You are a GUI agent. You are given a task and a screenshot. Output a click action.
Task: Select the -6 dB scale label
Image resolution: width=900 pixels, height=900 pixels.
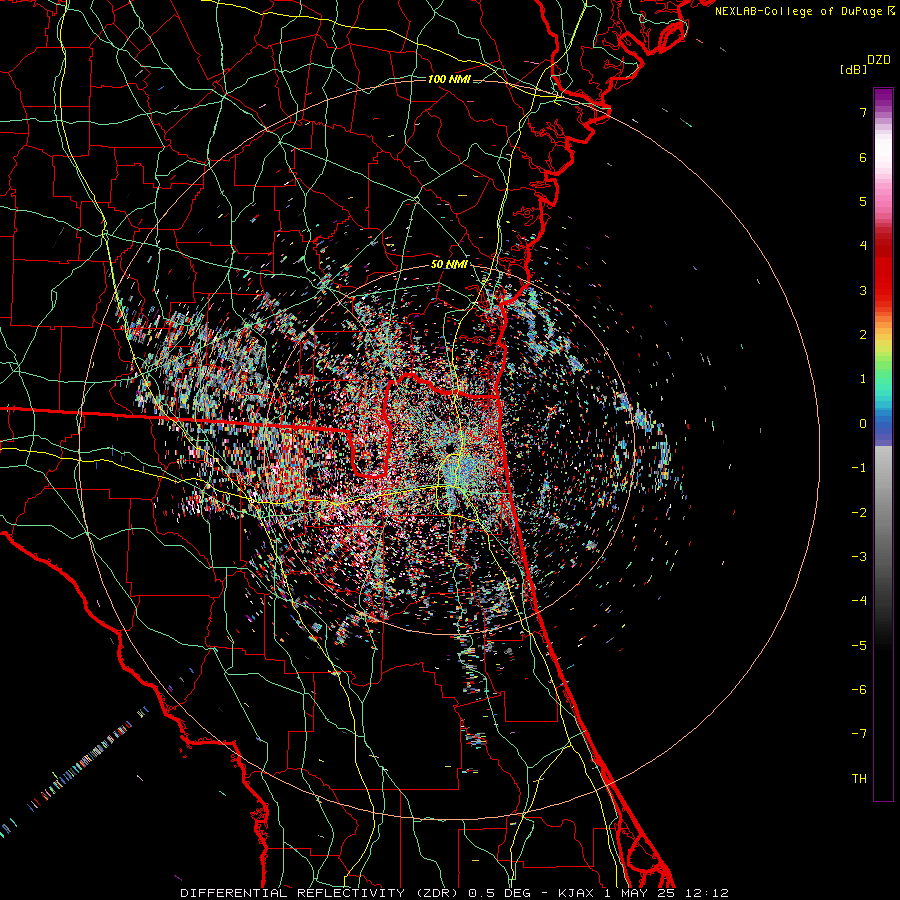859,690
